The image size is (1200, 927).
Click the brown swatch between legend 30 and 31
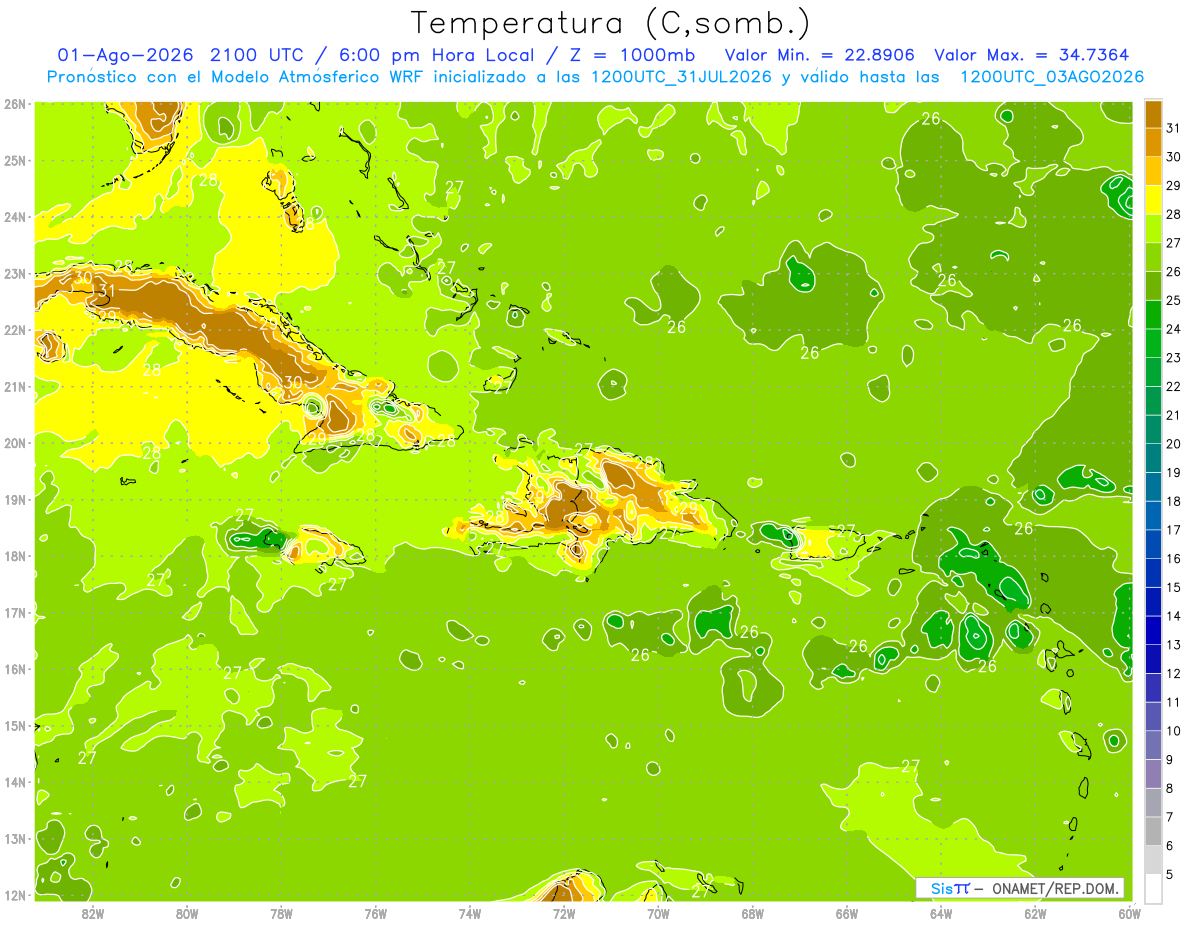[1153, 143]
